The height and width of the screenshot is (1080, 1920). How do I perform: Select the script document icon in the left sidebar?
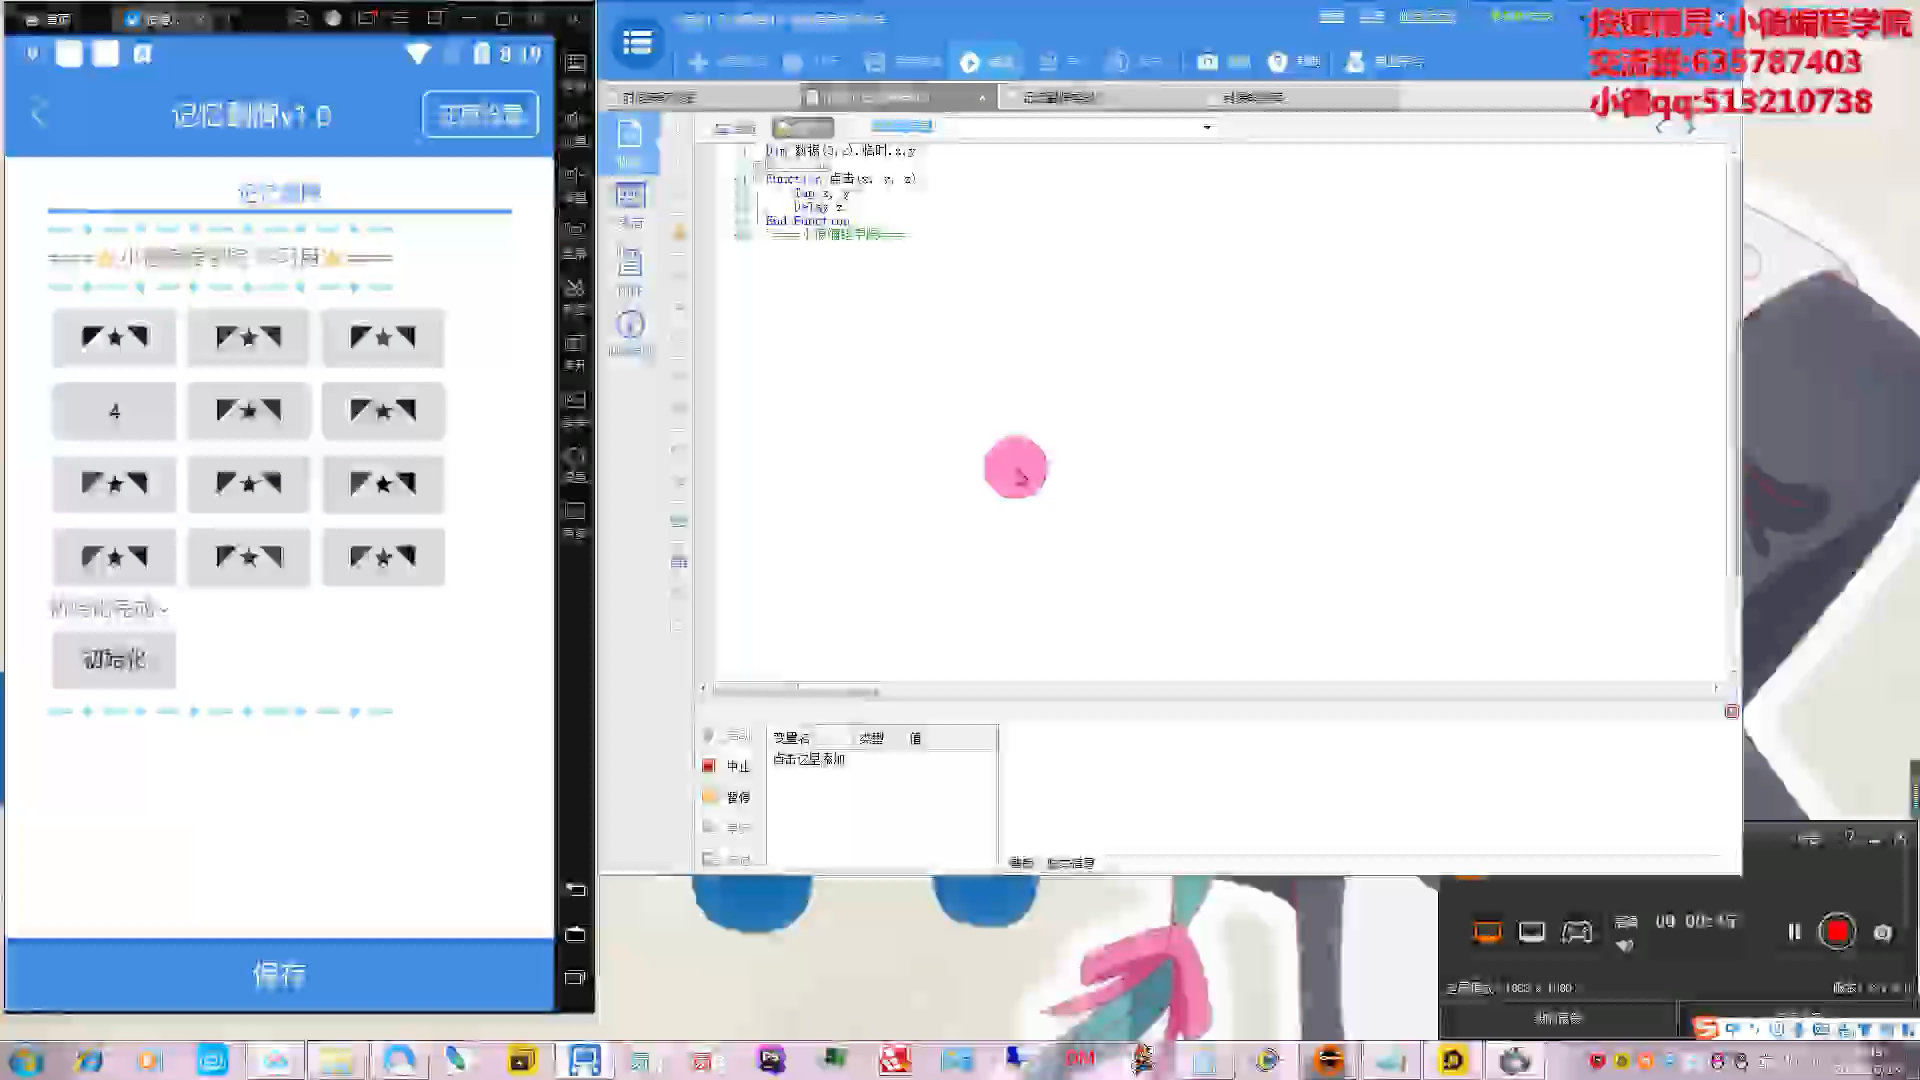pyautogui.click(x=630, y=135)
